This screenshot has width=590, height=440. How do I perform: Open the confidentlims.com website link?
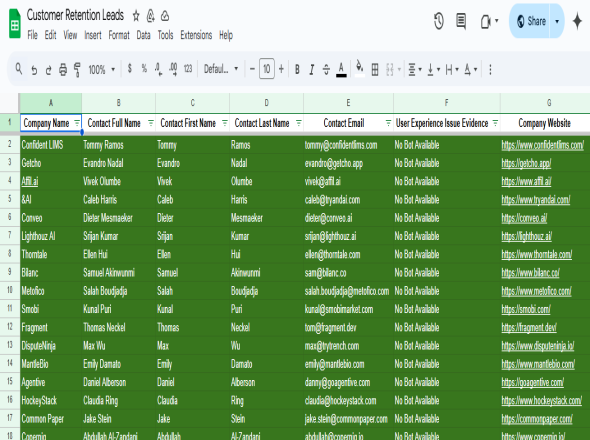point(542,145)
